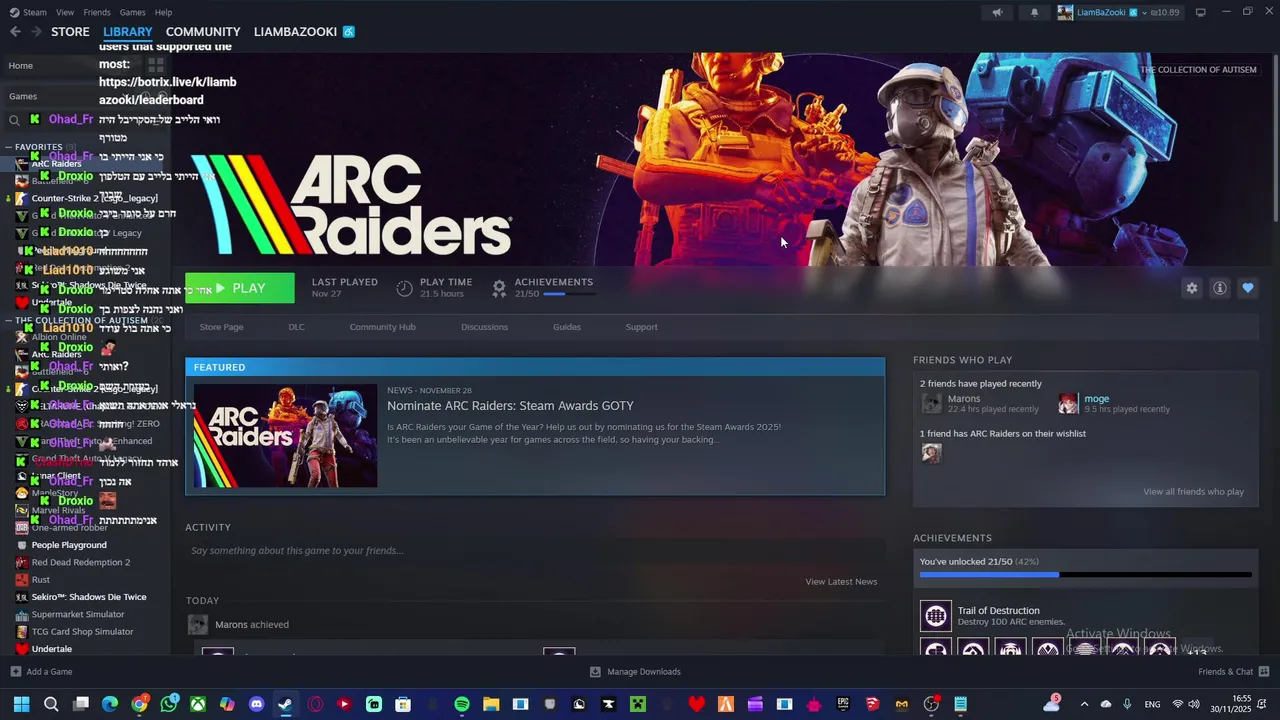Screen dimensions: 1280x720
Task: Switch to Big Picture mode icon
Action: point(1200,12)
